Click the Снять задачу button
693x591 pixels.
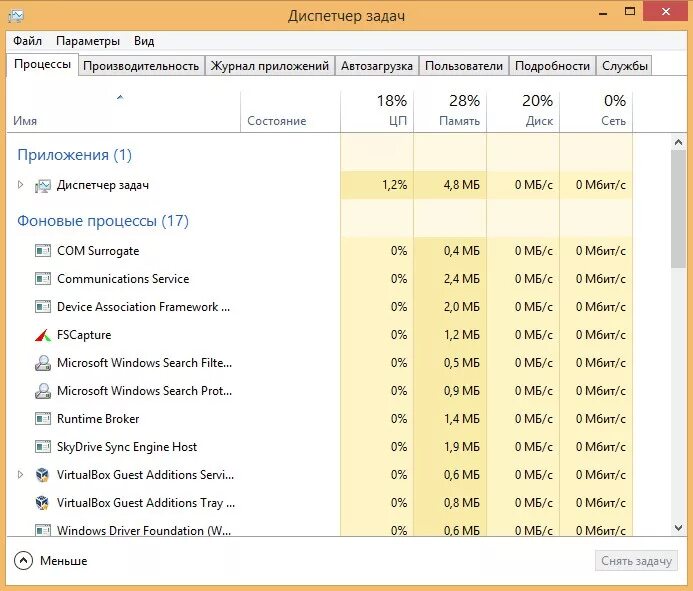(636, 560)
